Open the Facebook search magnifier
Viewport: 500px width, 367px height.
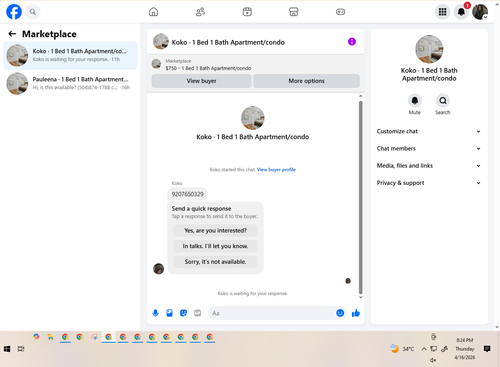[33, 12]
